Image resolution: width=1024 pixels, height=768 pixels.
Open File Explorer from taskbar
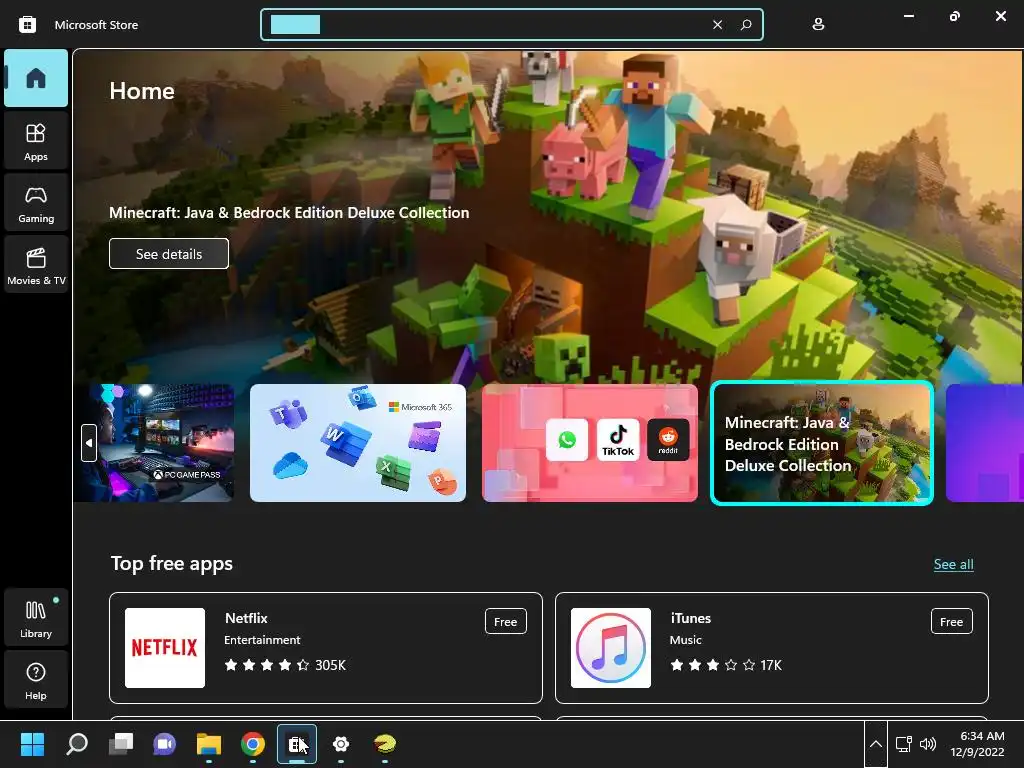(209, 744)
